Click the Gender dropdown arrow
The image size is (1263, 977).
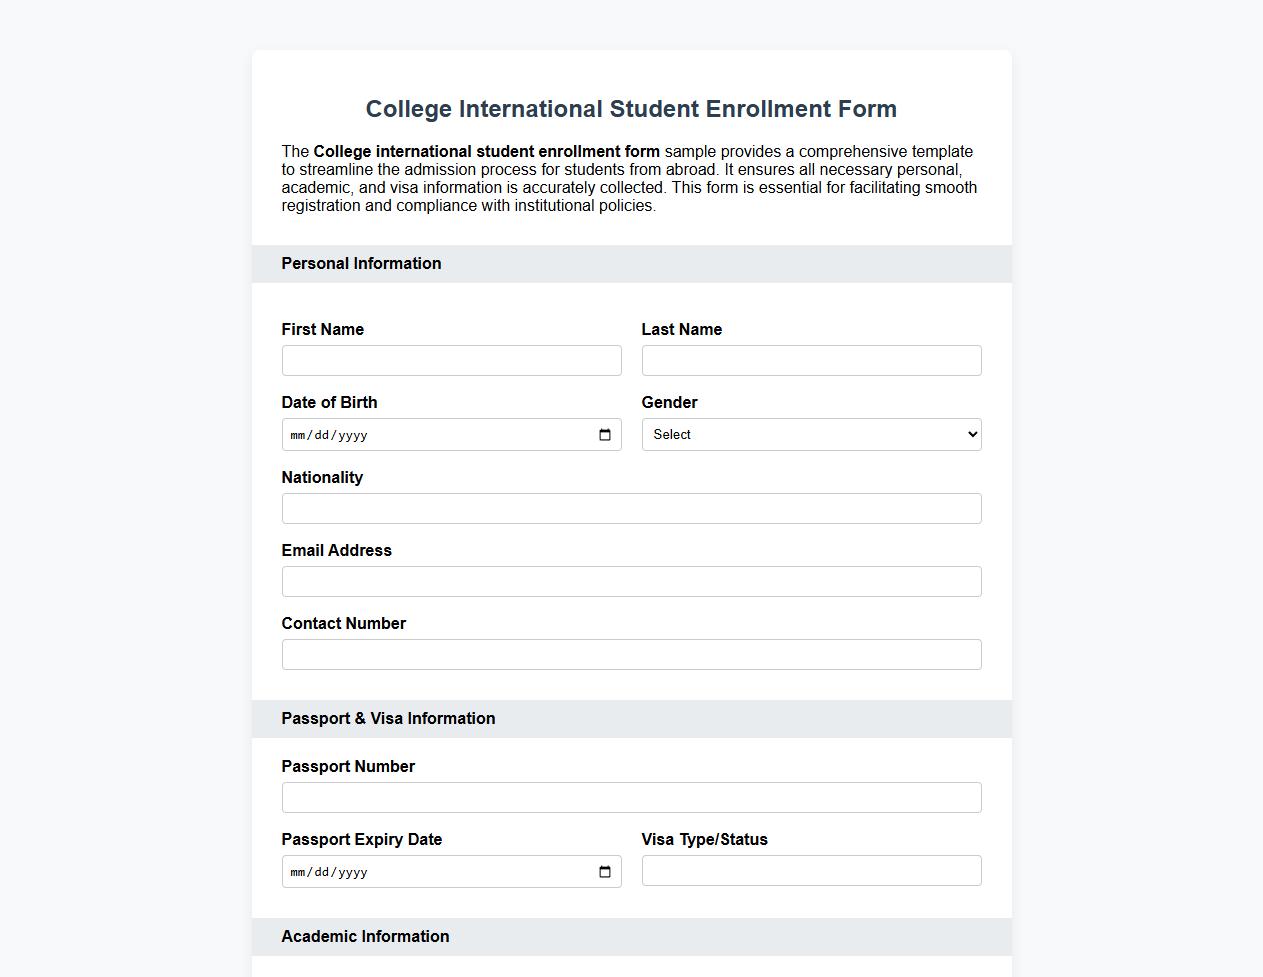(967, 434)
